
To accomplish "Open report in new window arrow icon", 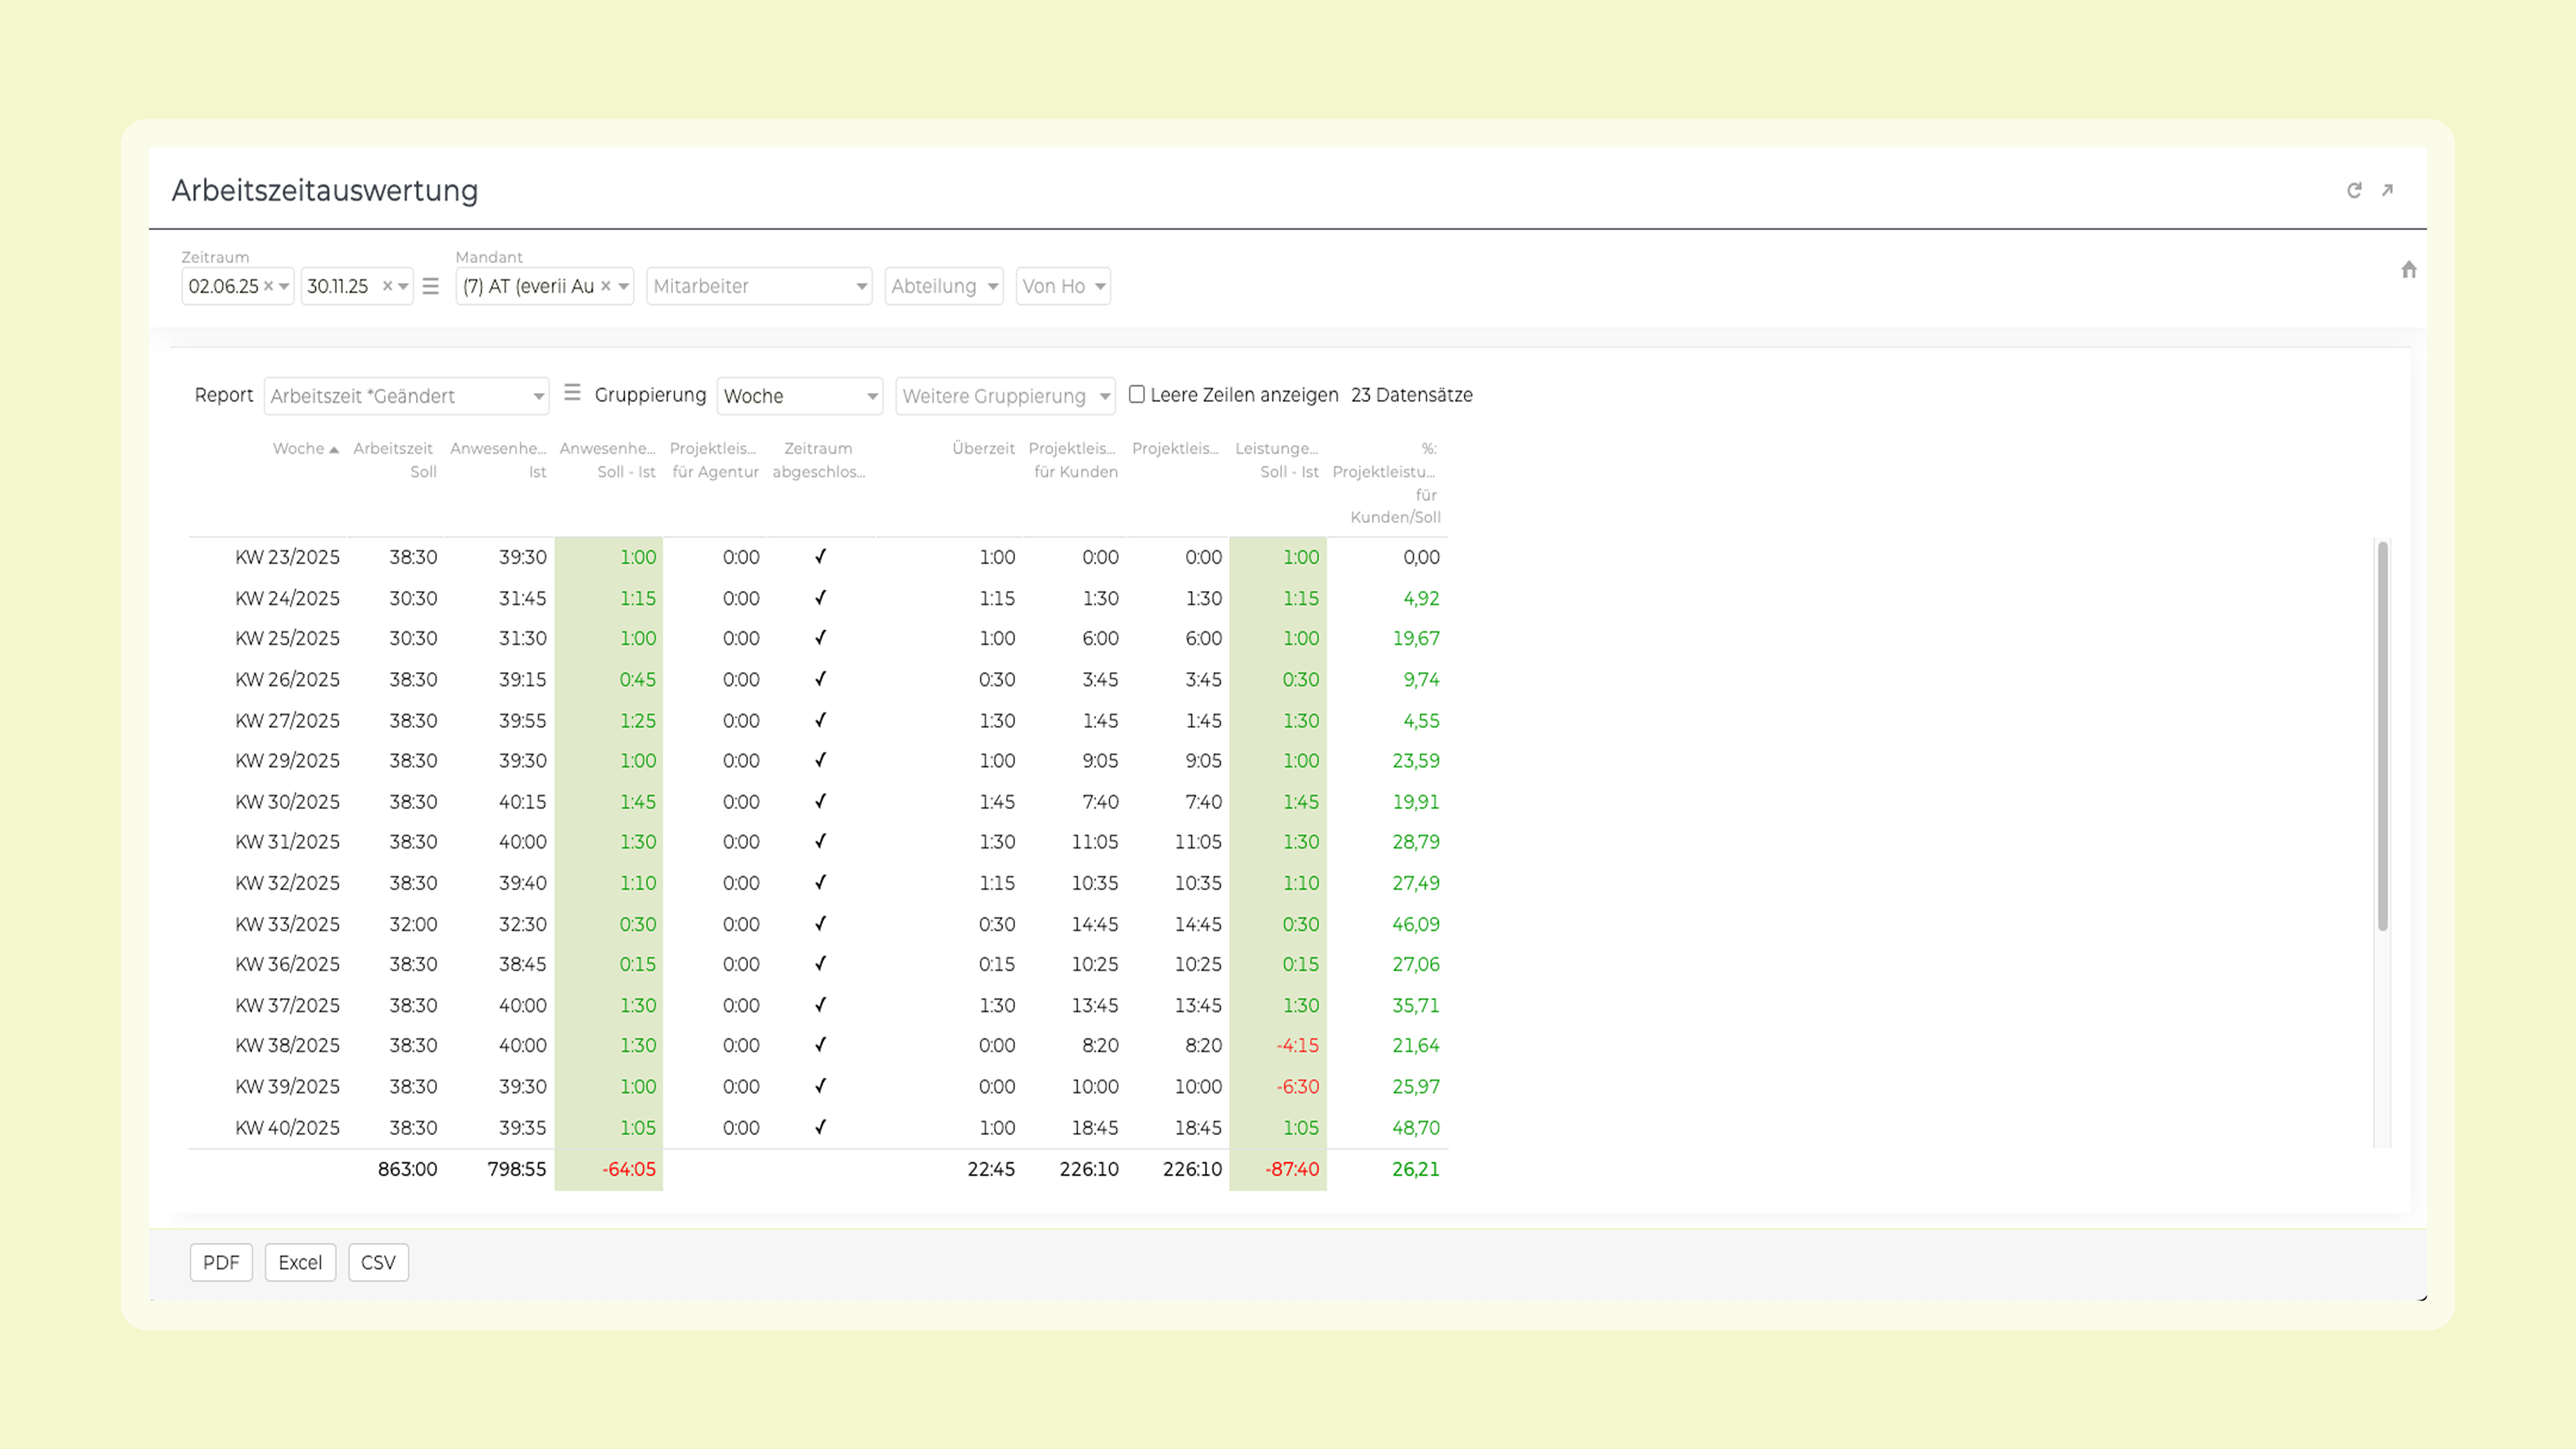I will (2387, 190).
